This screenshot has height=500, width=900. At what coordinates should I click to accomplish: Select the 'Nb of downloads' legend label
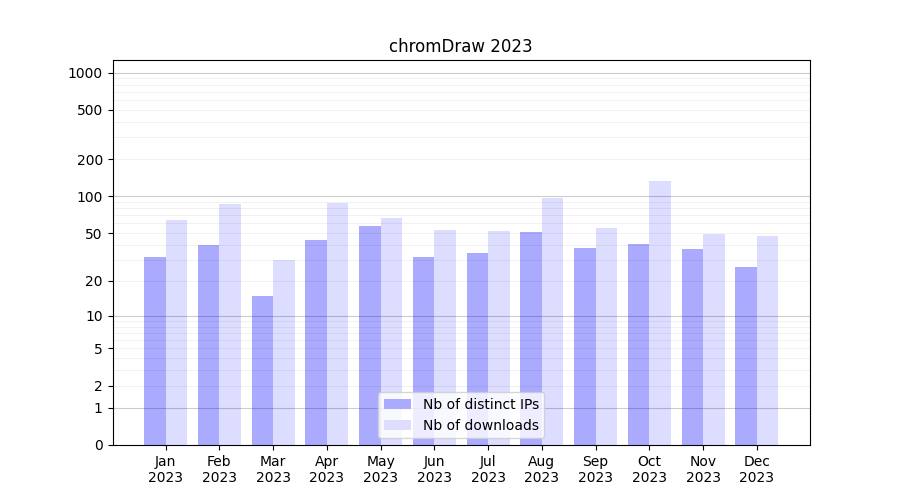point(480,425)
